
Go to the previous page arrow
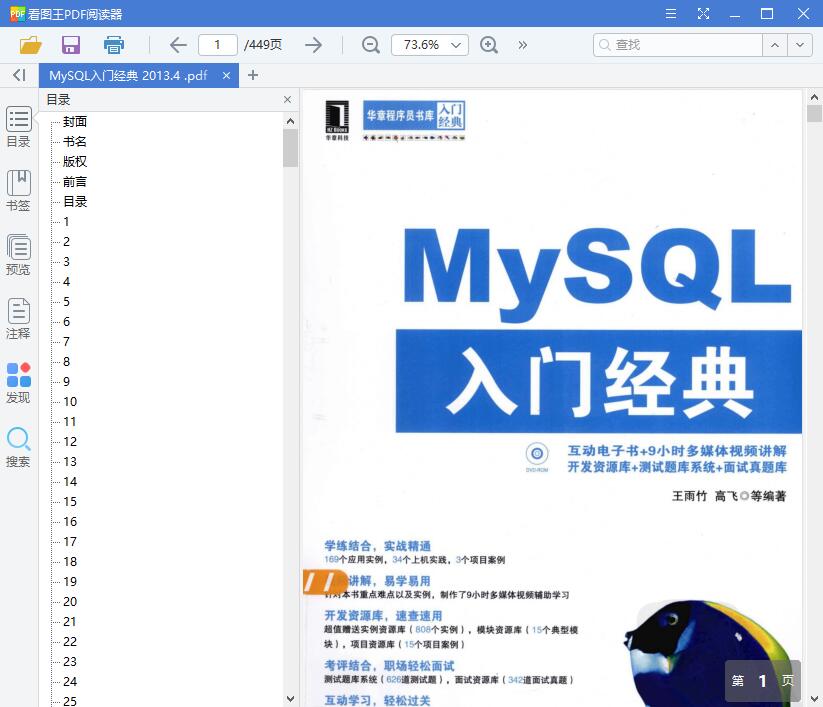tap(178, 45)
